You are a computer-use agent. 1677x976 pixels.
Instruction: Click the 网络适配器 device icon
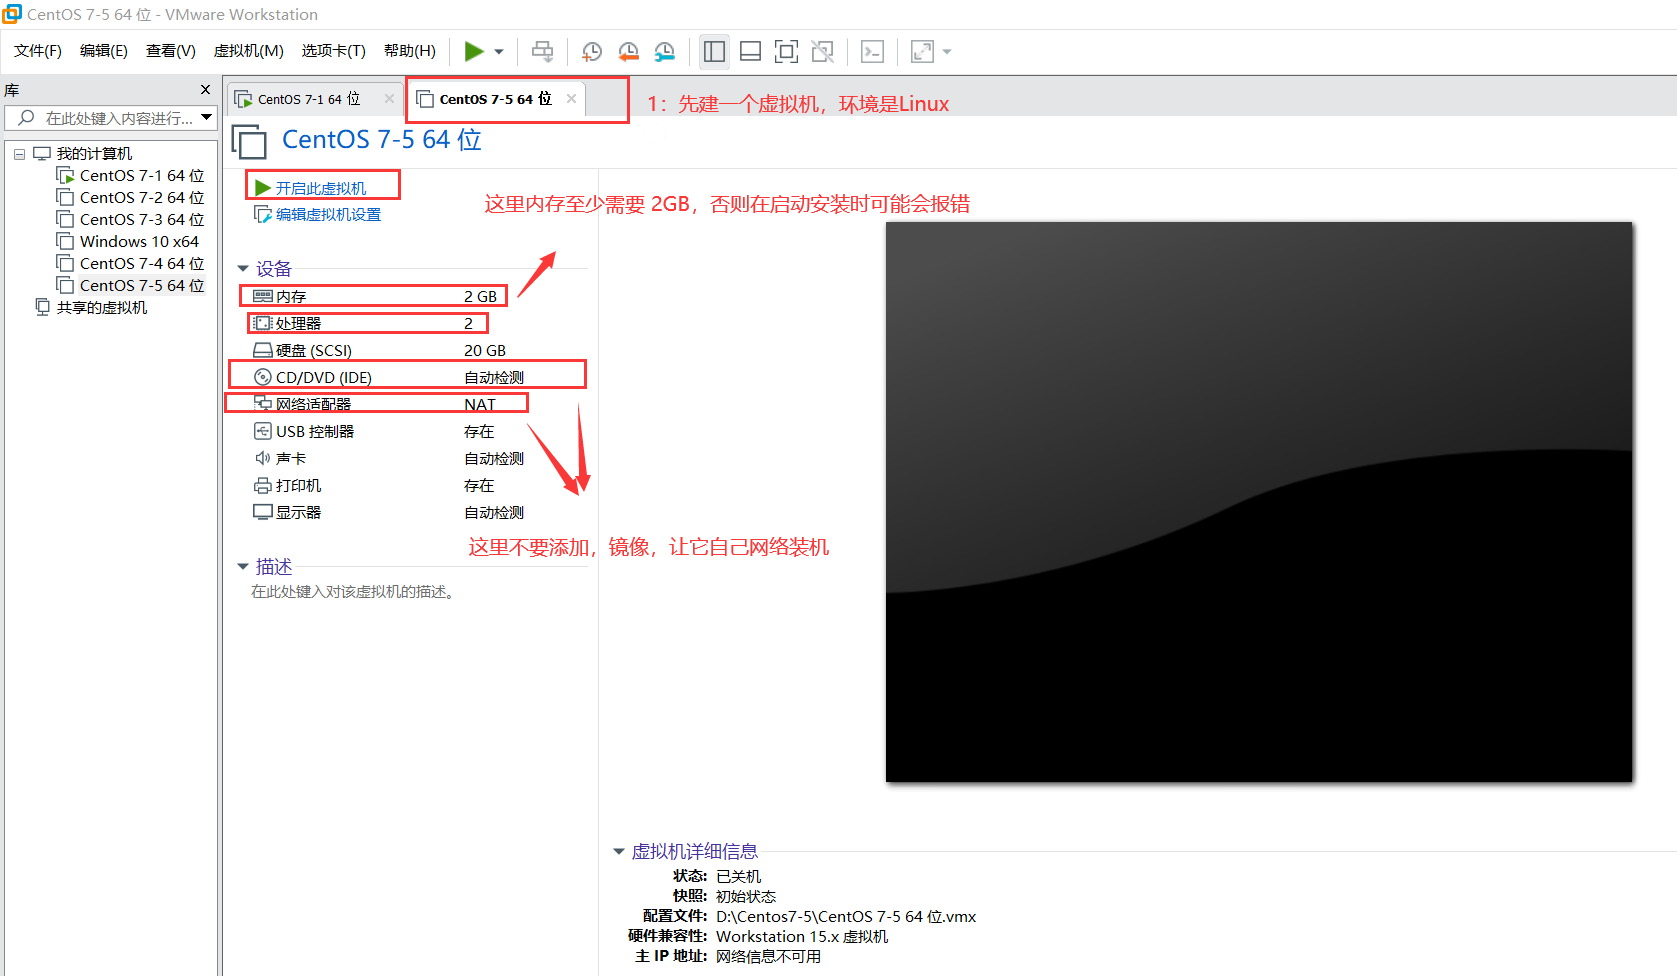pyautogui.click(x=263, y=403)
